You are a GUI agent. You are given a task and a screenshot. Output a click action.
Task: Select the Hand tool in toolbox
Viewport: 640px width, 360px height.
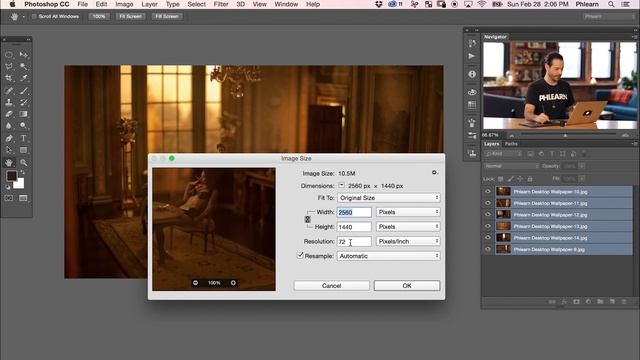pos(9,162)
